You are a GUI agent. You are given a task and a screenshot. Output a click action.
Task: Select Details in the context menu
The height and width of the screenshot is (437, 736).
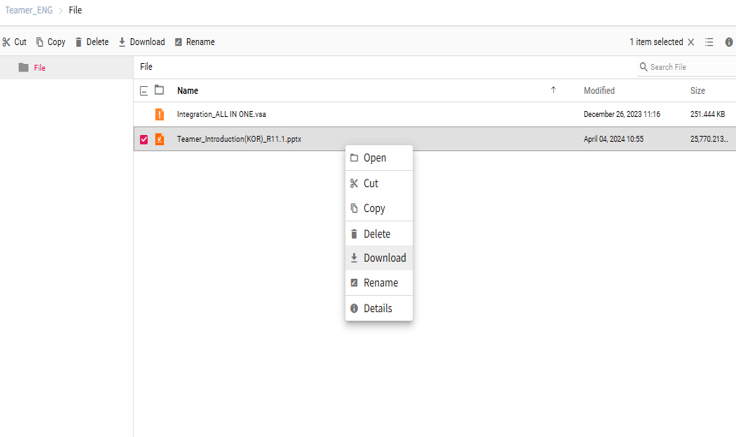click(x=377, y=308)
